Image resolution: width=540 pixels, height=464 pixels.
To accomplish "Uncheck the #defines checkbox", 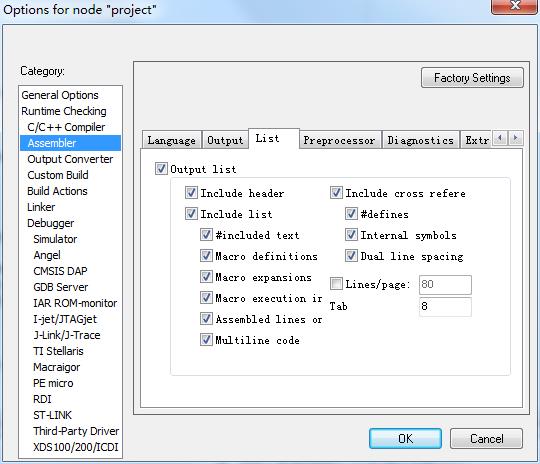I will click(x=351, y=214).
